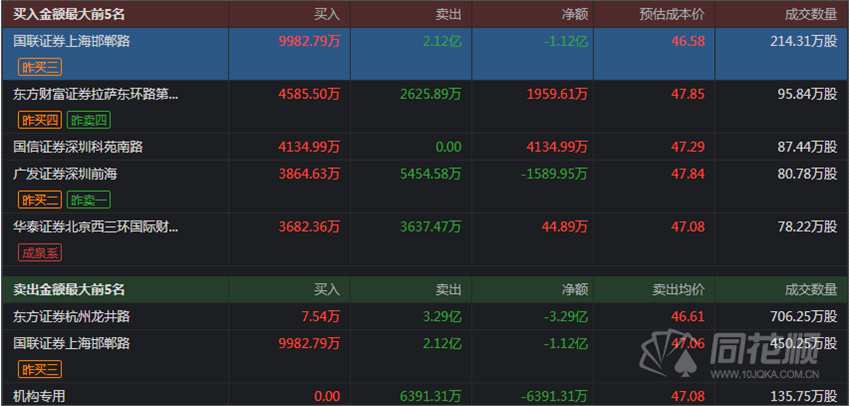Click 净额 column header in the sell top-5 table
Screen dimensions: 850x406
(575, 289)
